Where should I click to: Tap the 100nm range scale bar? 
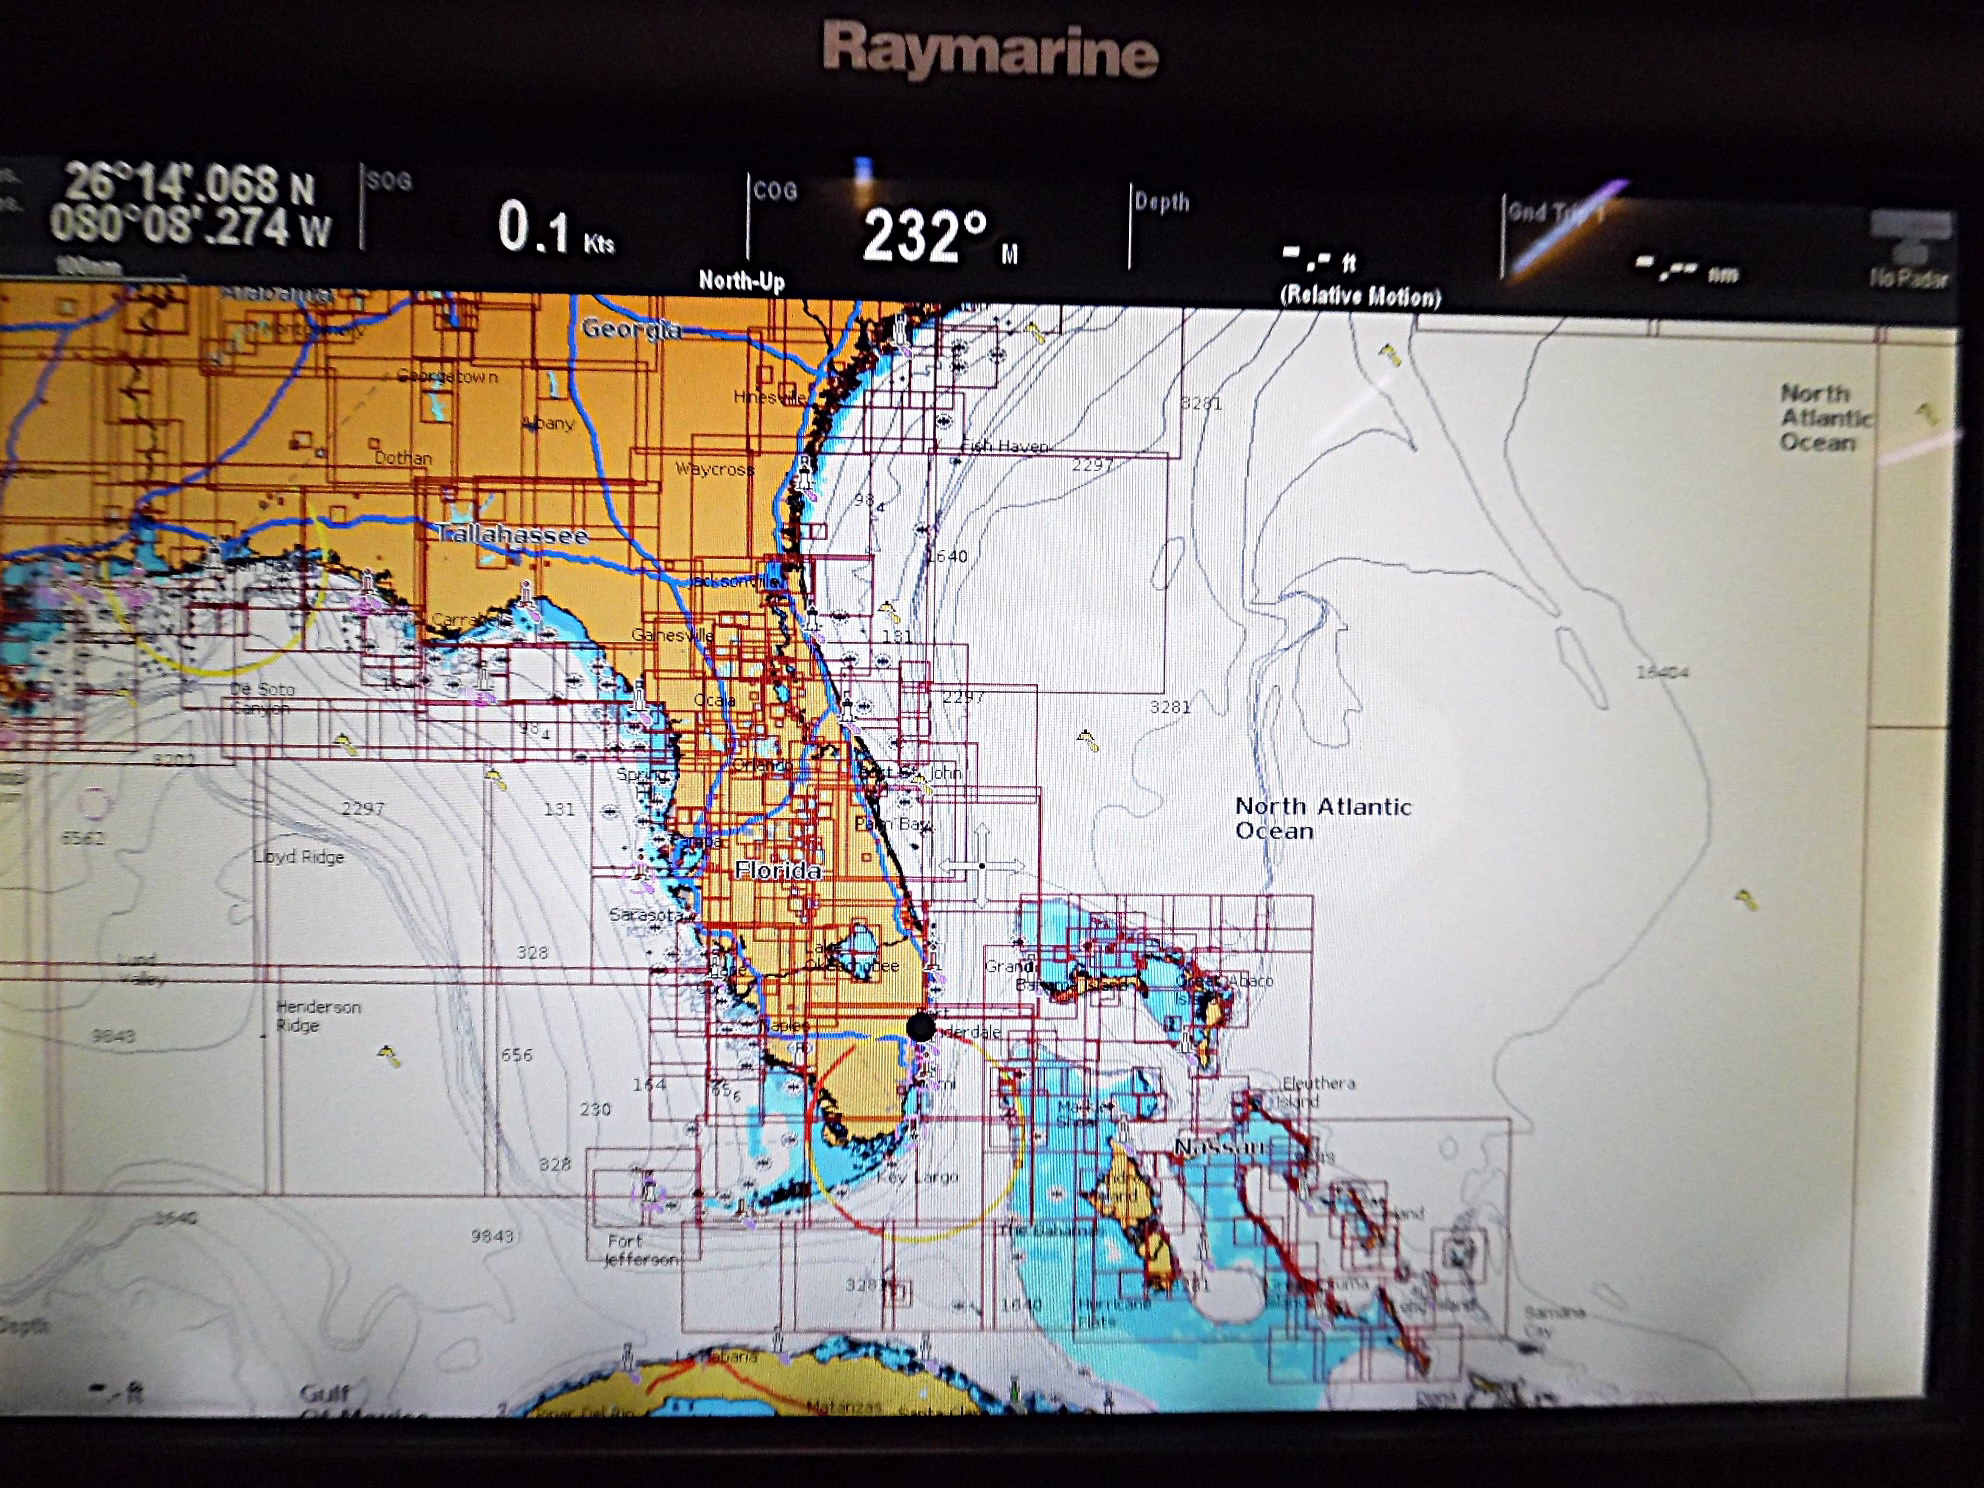point(90,268)
